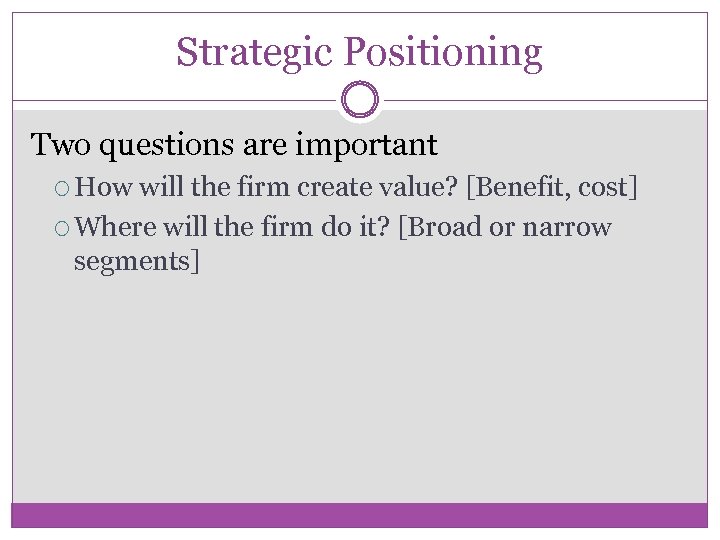Click the "[Broad or narrow" bracketed text
720x540 pixels.
(504, 227)
